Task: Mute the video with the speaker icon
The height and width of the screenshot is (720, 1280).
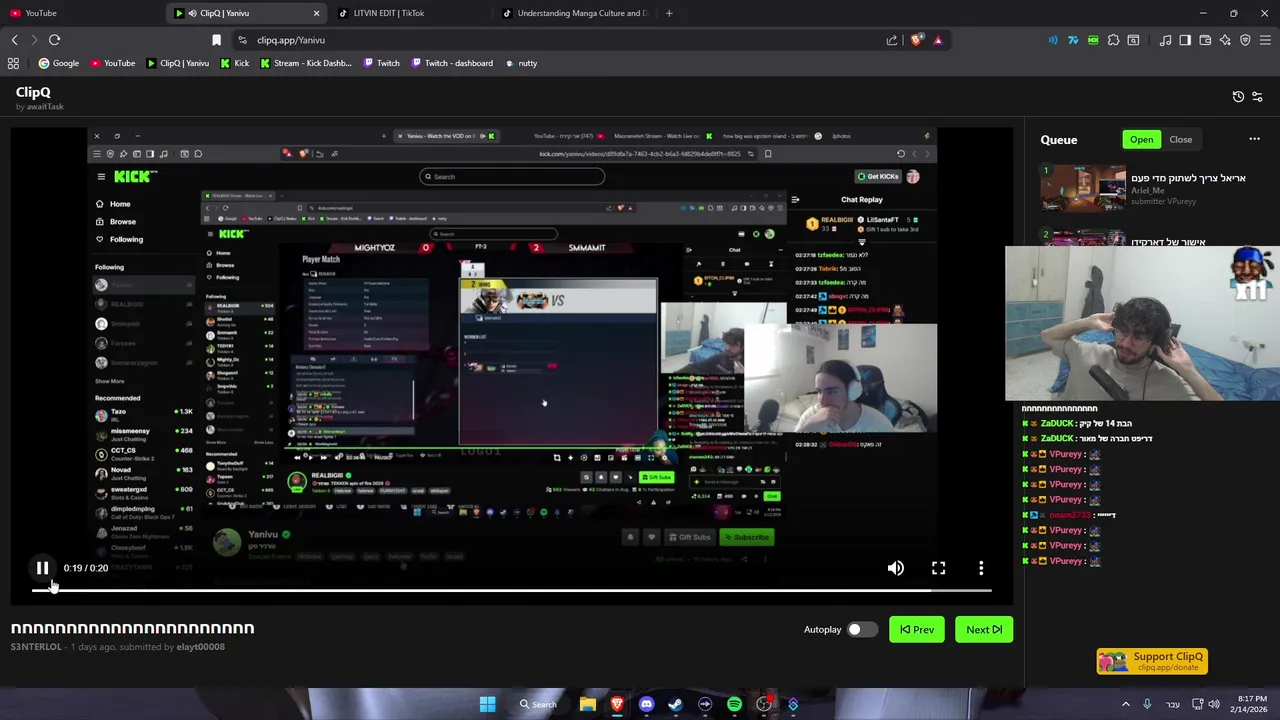Action: click(x=895, y=568)
